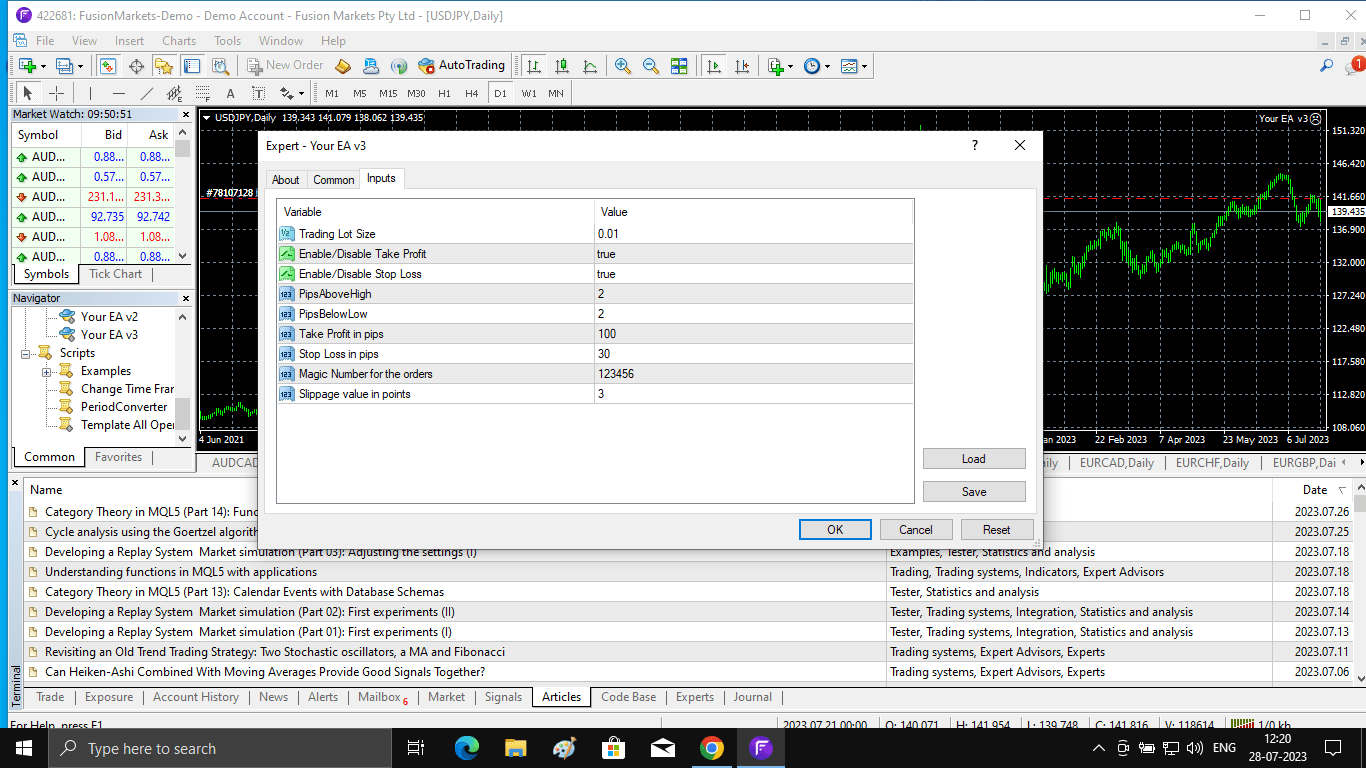Image resolution: width=1366 pixels, height=768 pixels.
Task: Click the Reset button
Action: 997,530
